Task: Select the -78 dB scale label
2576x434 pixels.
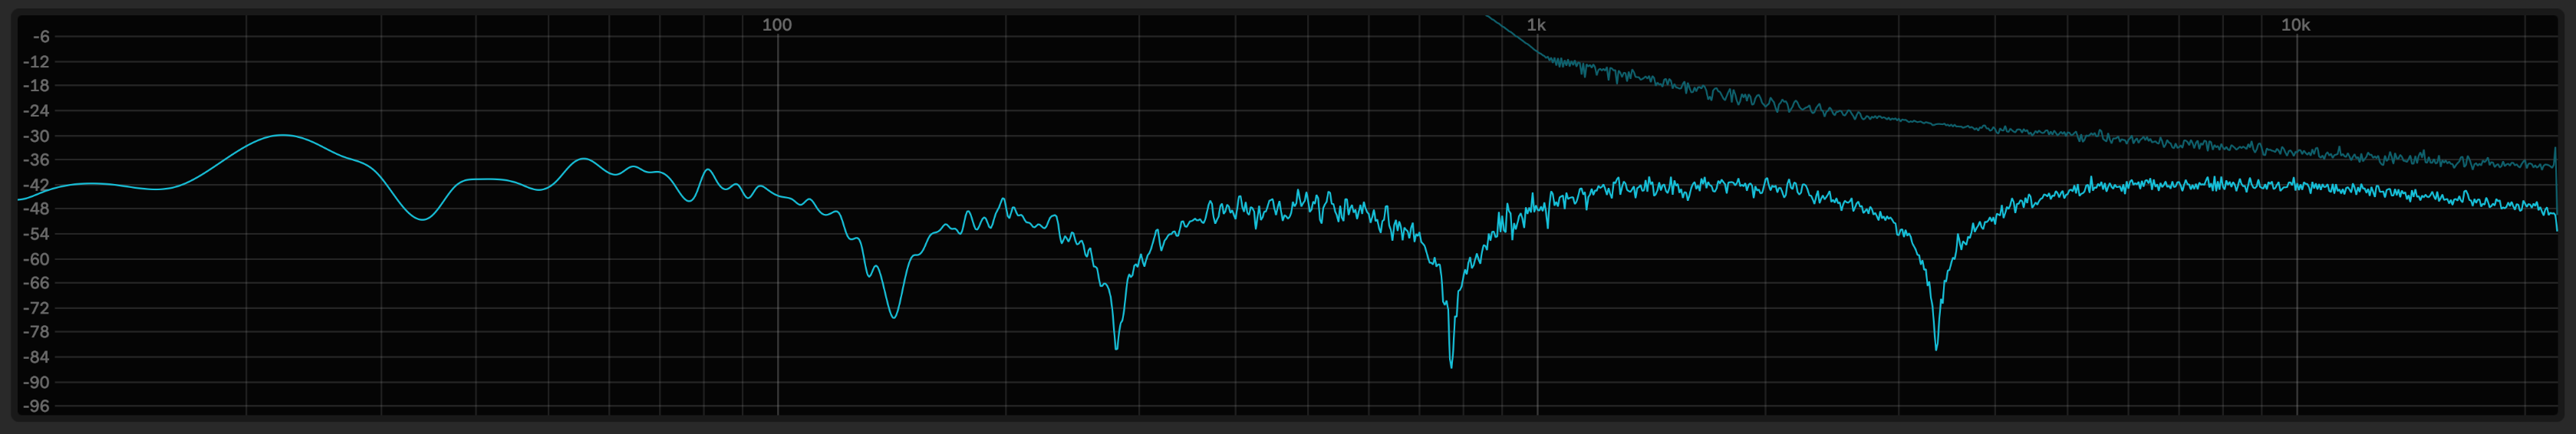Action: click(x=36, y=332)
